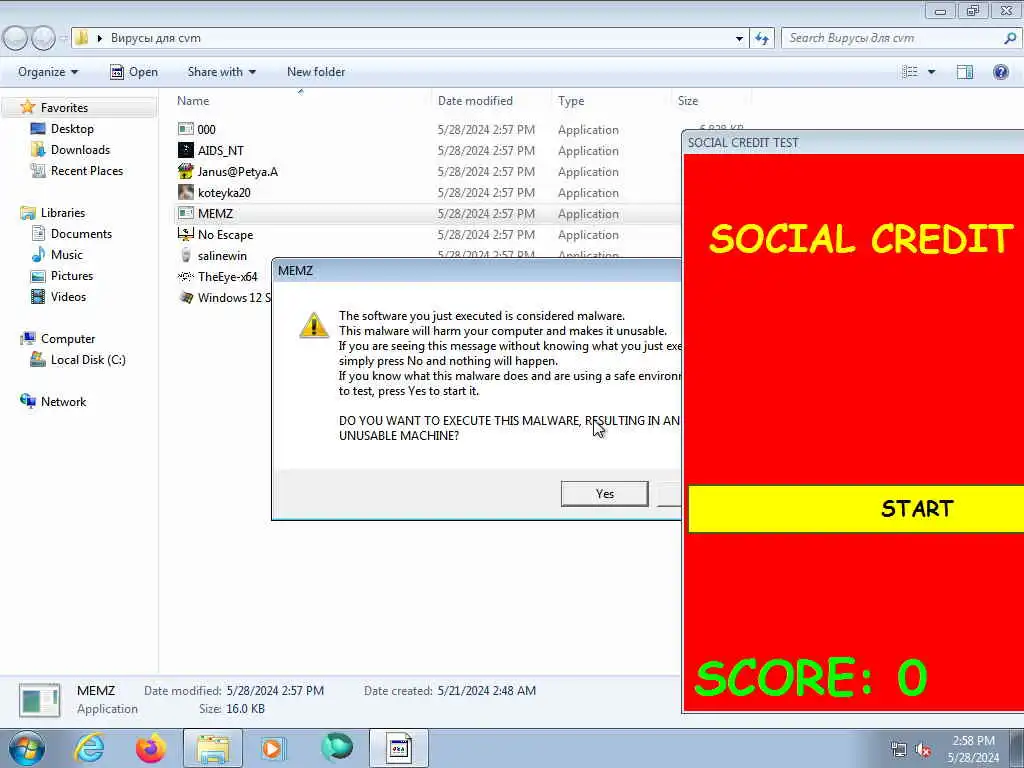Click the Explorer forward arrow button
This screenshot has height=768, width=1024.
[43, 38]
